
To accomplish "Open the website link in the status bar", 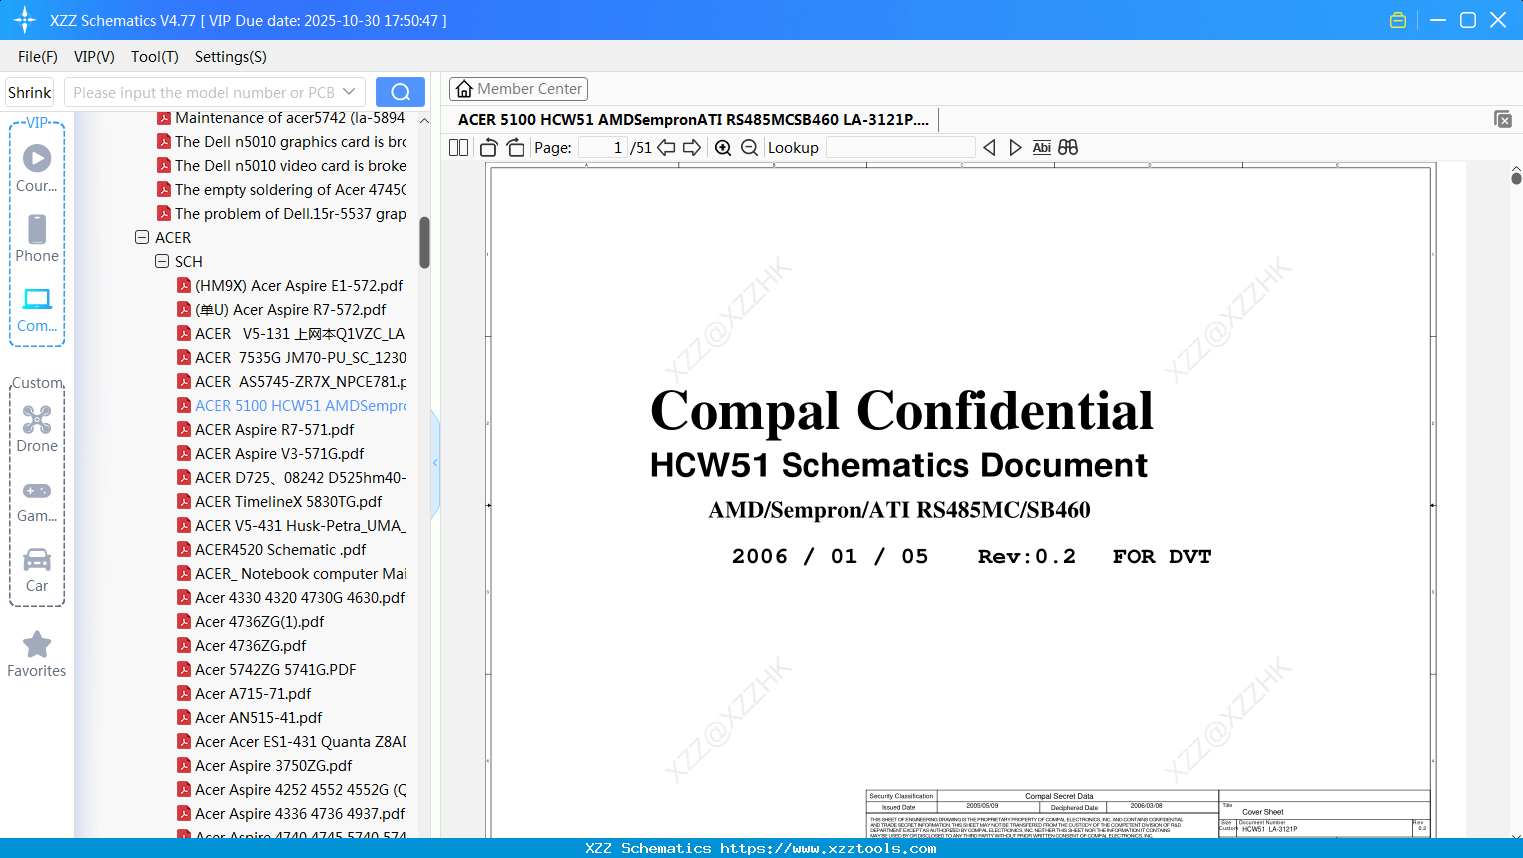I will [828, 849].
